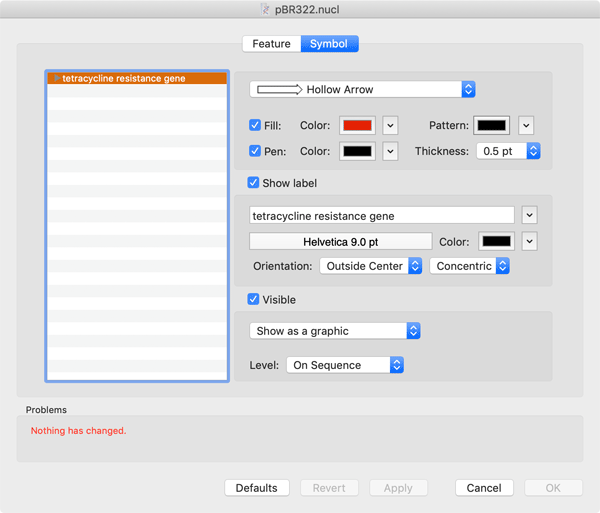
Task: Select tetracycline resistance gene list row
Action: point(137,78)
